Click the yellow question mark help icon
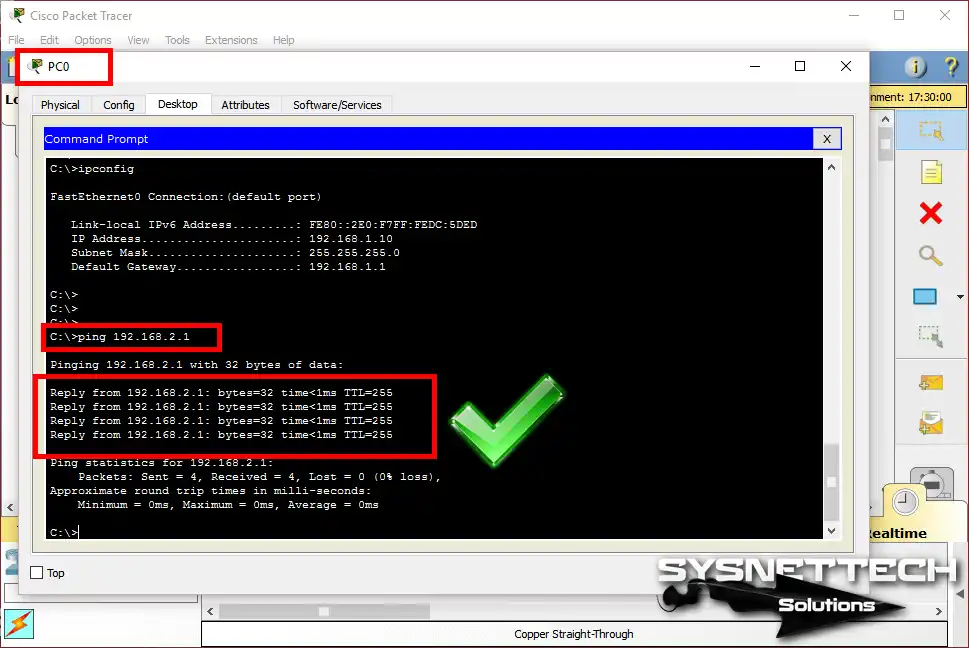This screenshot has height=648, width=969. point(951,67)
